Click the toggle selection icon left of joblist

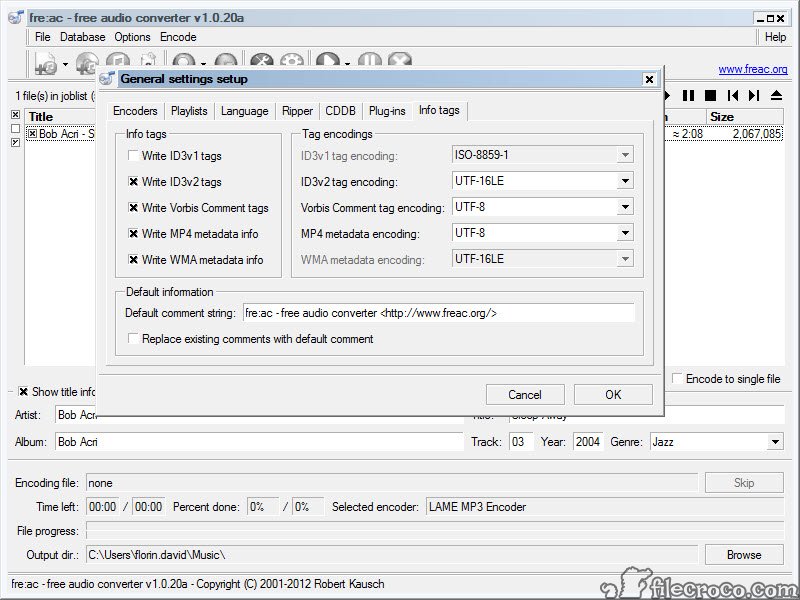(15, 142)
